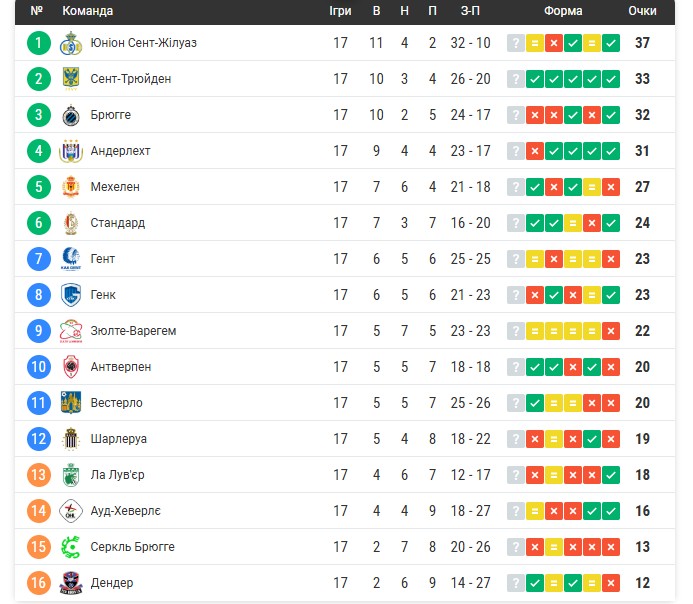Image resolution: width=693 pixels, height=604 pixels.
Task: Click the Union Saint-Gilloise club logo
Action: click(x=70, y=43)
